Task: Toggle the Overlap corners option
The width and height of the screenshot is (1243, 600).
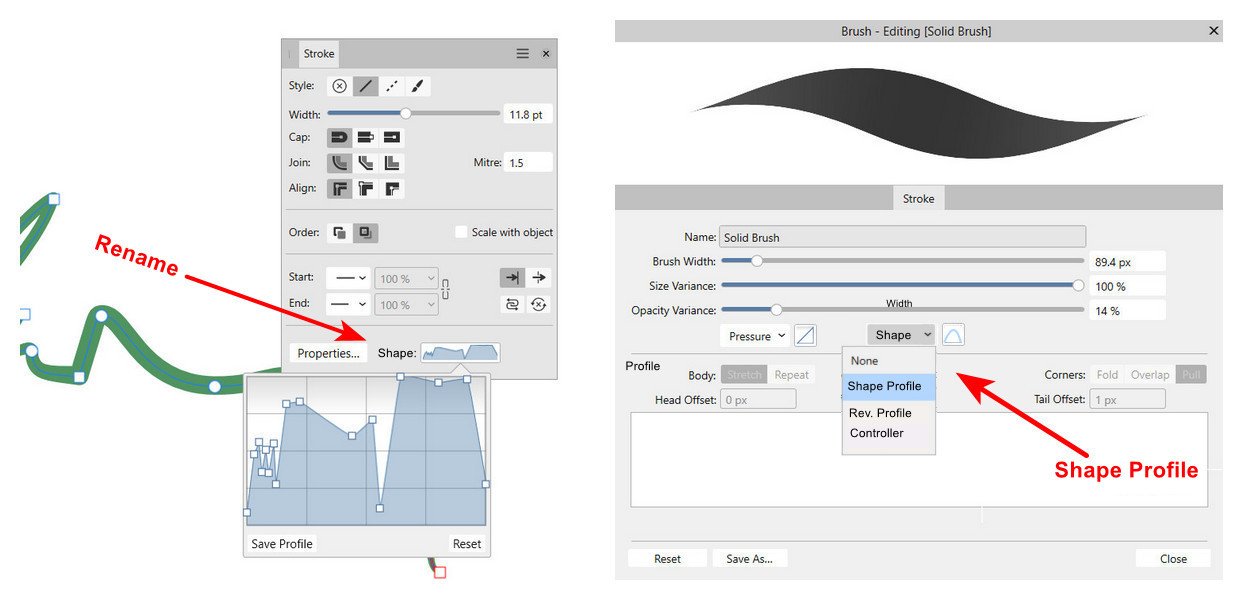Action: click(1149, 375)
